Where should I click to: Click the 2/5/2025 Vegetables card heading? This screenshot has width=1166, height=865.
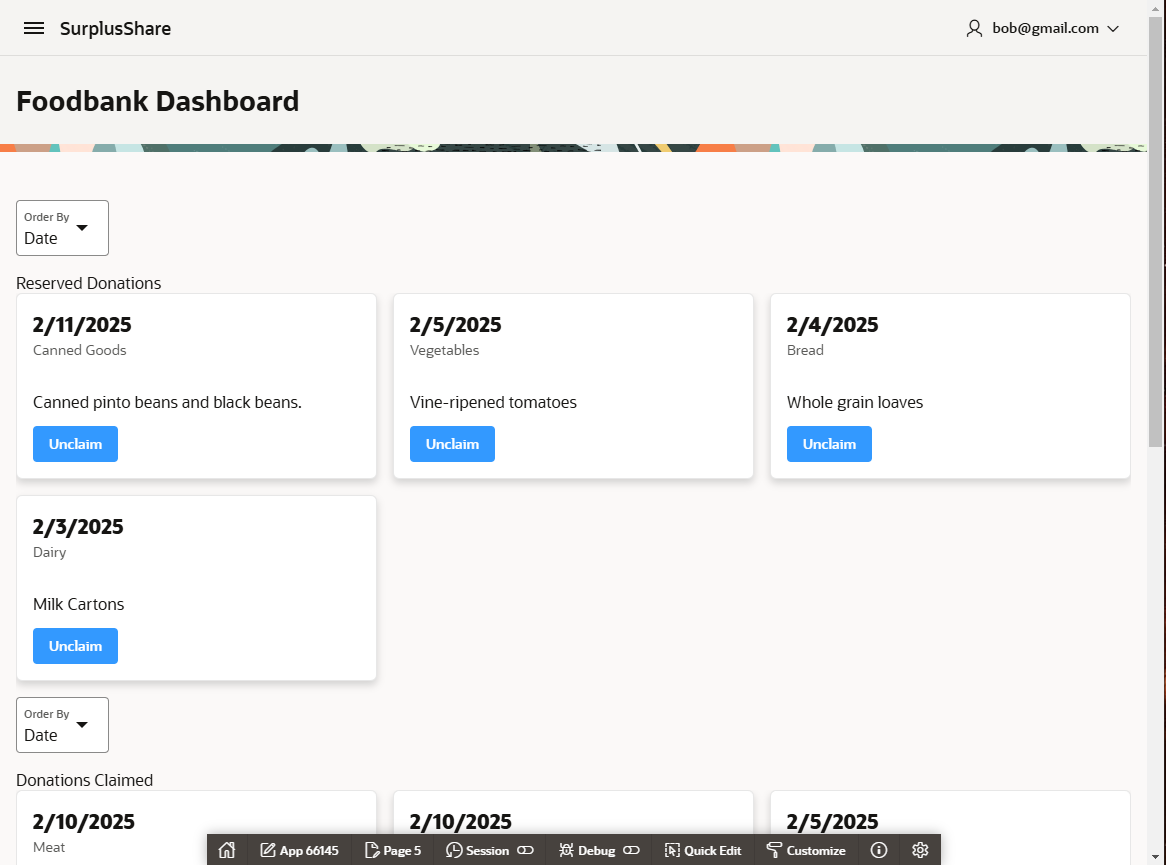[x=455, y=325]
